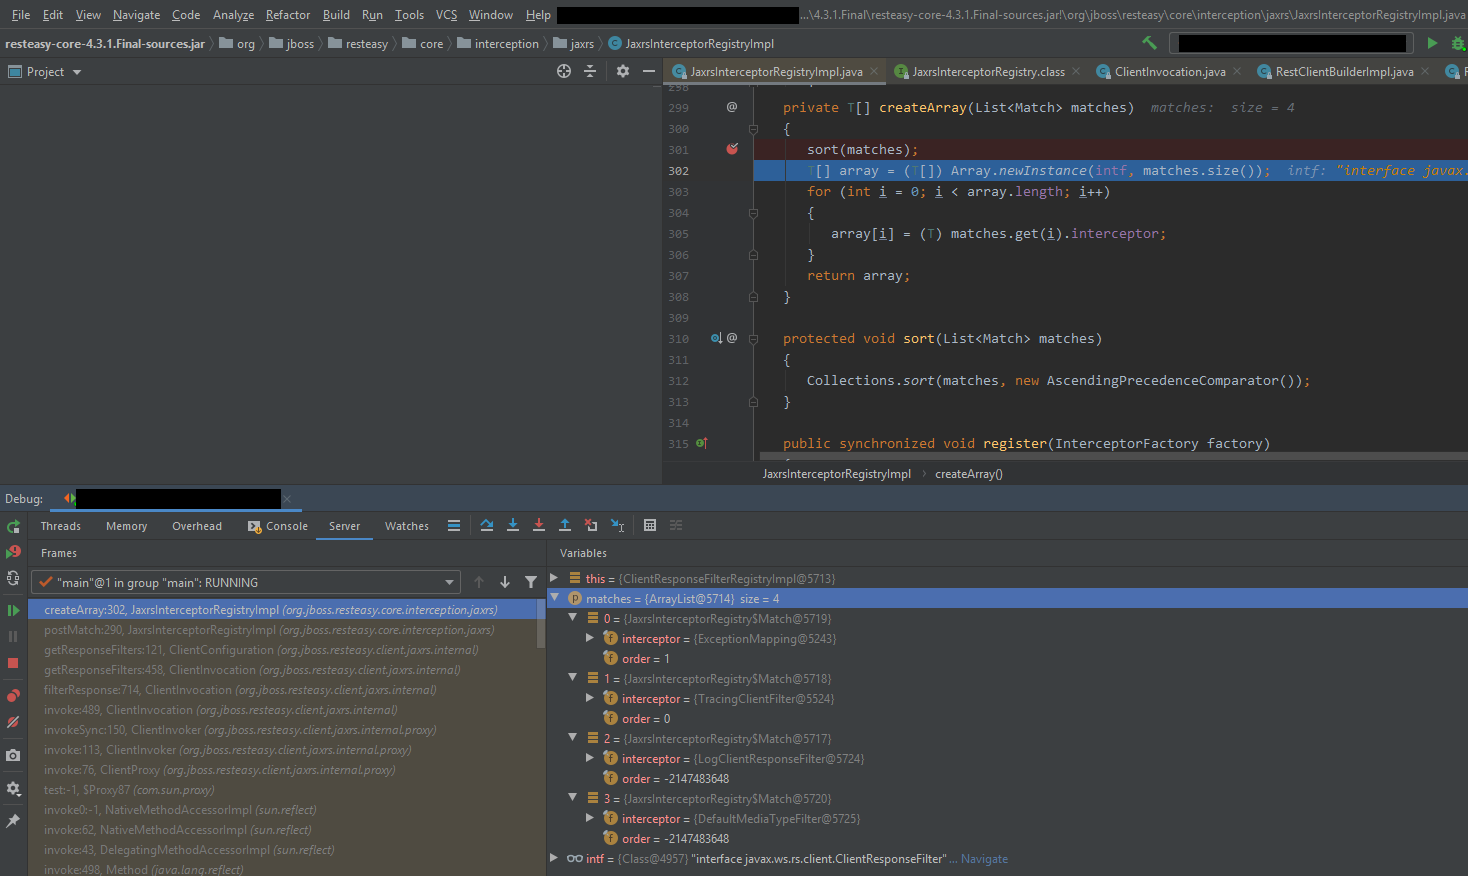Image resolution: width=1468 pixels, height=876 pixels.
Task: Toggle the frames filter funnel button
Action: [531, 582]
